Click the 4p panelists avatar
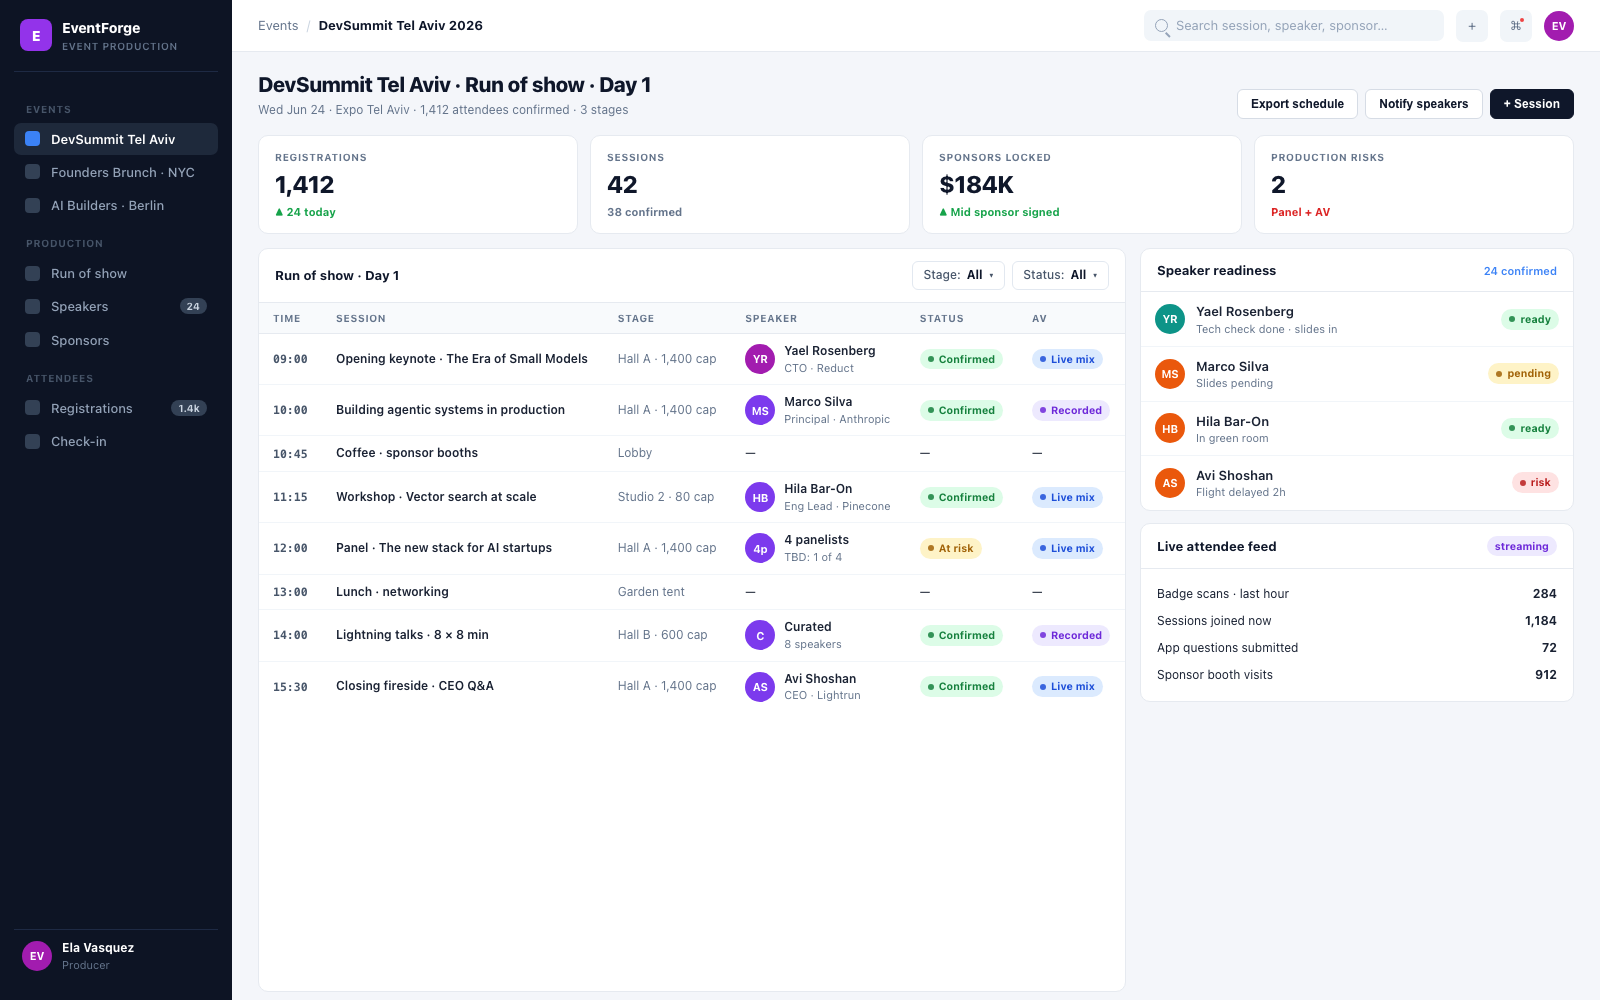The height and width of the screenshot is (1000, 1600). (x=760, y=548)
